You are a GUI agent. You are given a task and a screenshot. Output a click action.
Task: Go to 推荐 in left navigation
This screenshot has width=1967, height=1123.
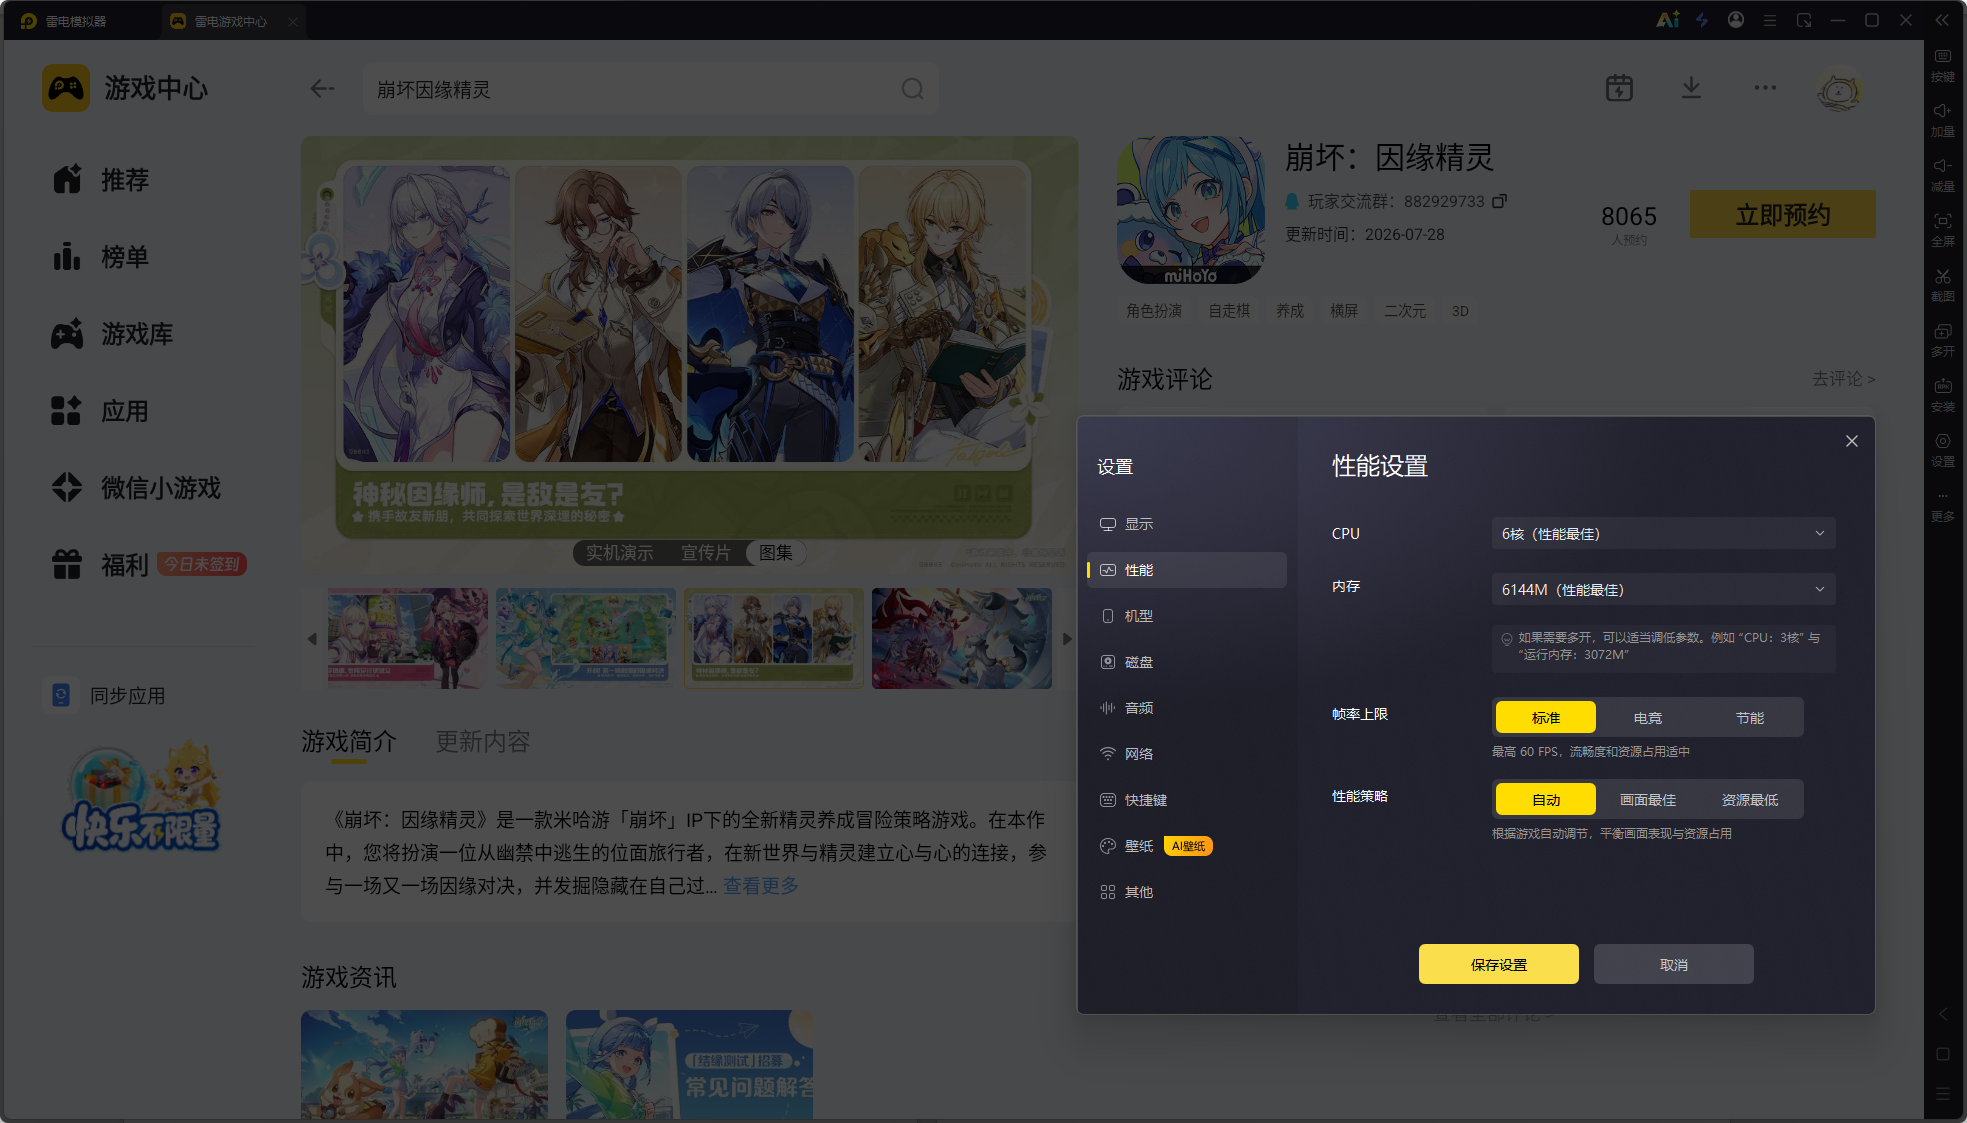click(x=101, y=179)
